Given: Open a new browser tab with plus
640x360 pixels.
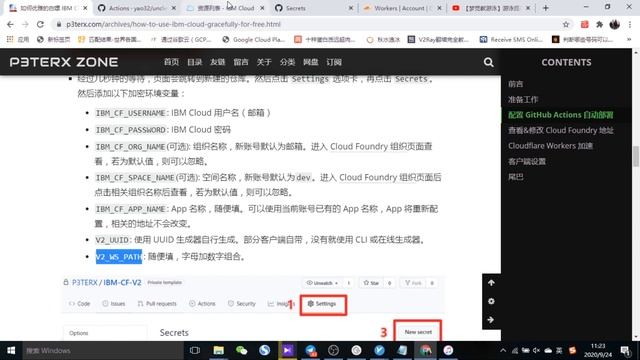Looking at the screenshot, I should pos(545,8).
